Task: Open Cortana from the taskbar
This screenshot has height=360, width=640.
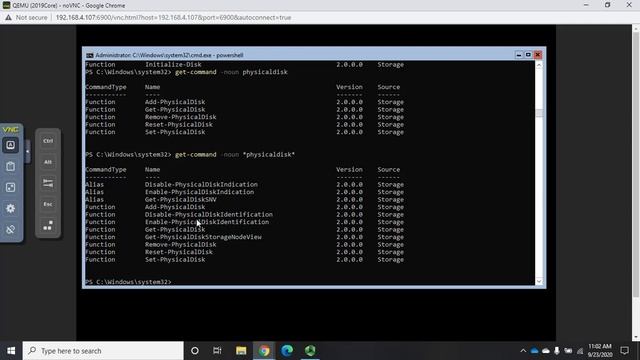Action: point(195,351)
